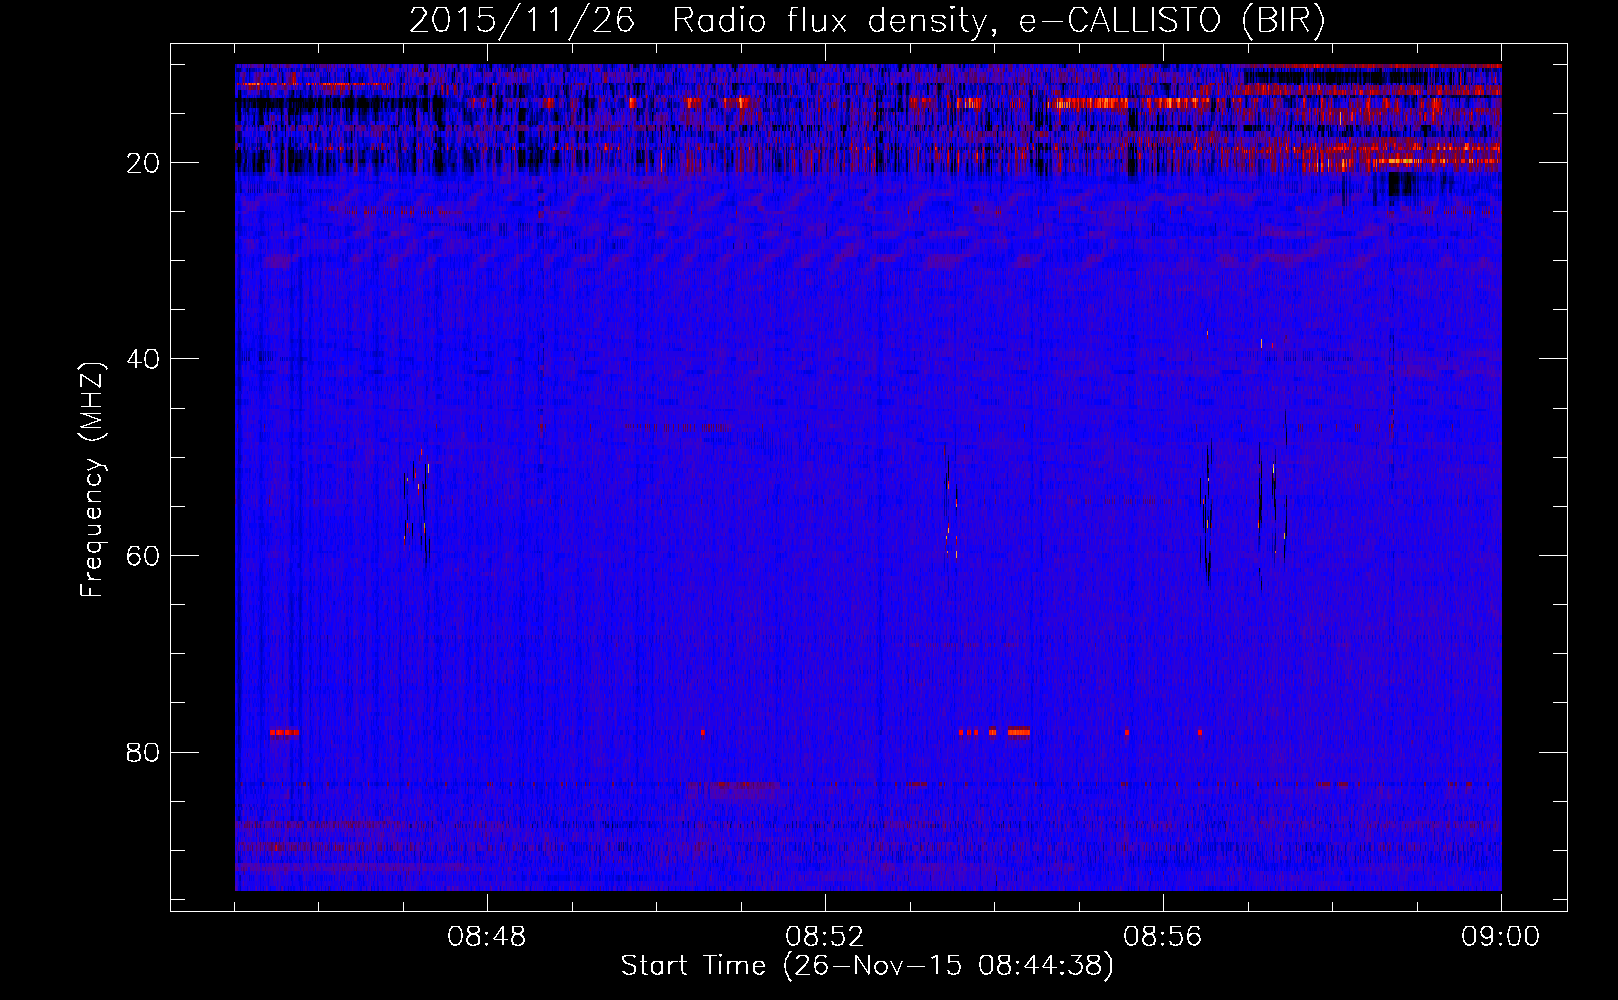
Task: Click the 08:48 time tick label
Action: click(487, 937)
